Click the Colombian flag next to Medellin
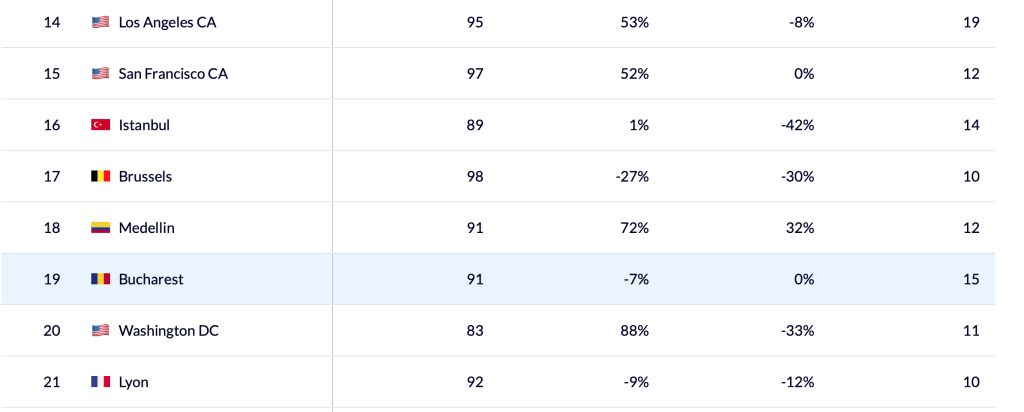Viewport: 1024px width, 412px height. pyautogui.click(x=100, y=228)
